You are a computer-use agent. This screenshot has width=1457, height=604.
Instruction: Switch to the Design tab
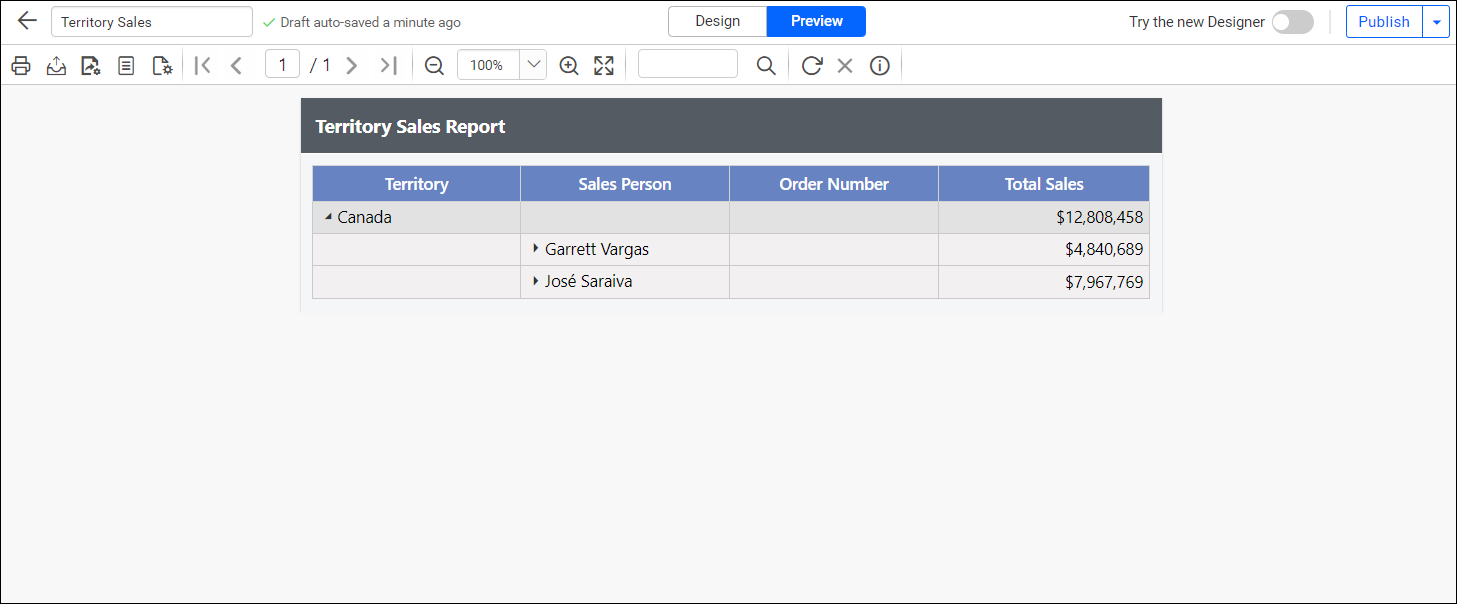point(717,20)
